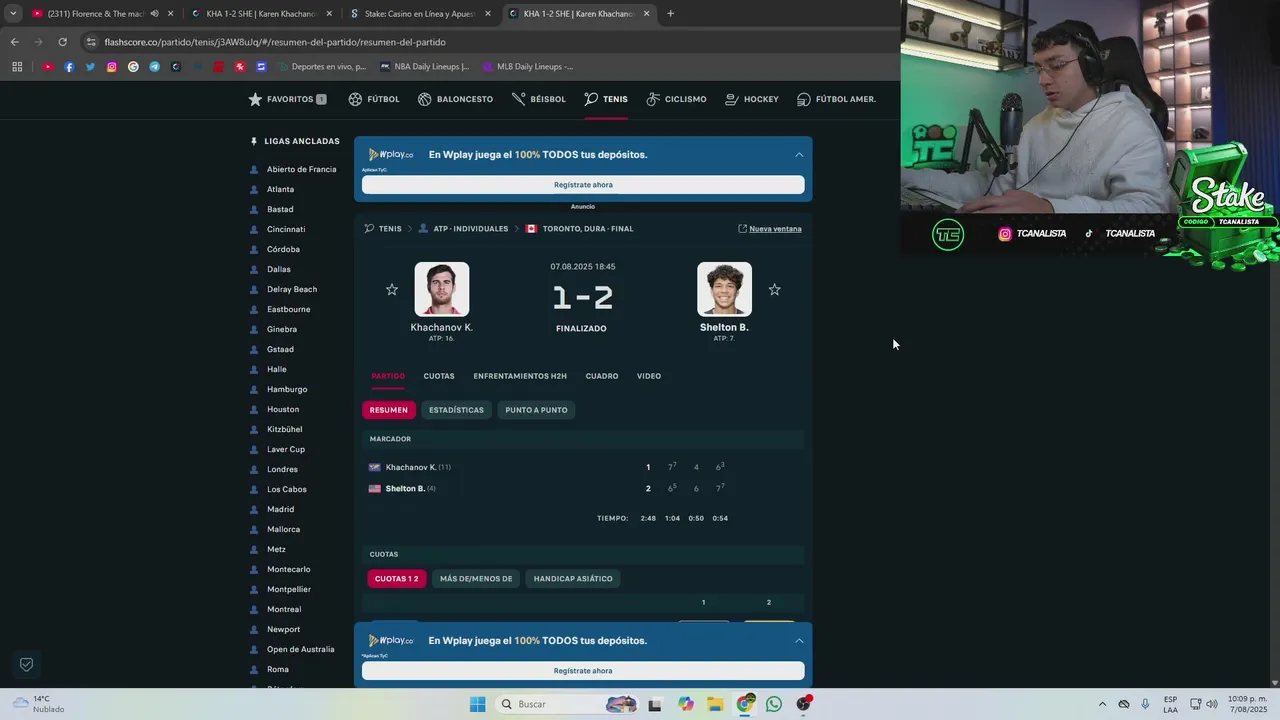Open Deportes en vivo bookmark
This screenshot has width=1280, height=720.
coord(322,67)
